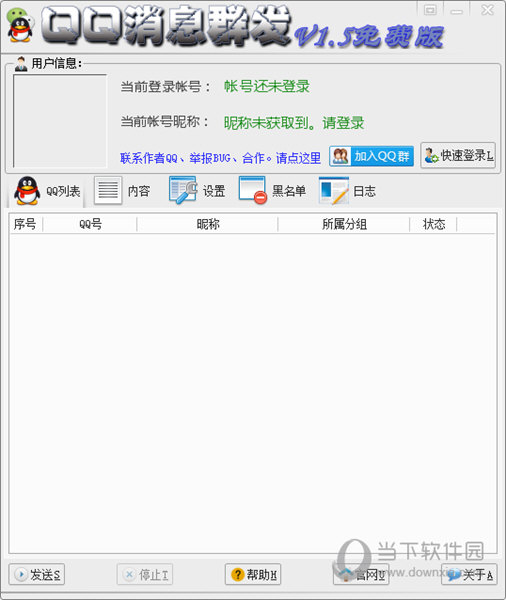
Task: Click the wrench icon for 设置
Action: click(183, 190)
